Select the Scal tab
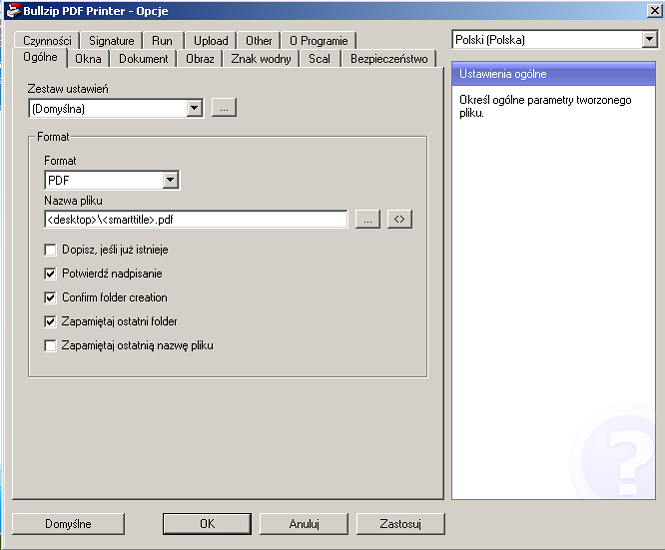665x550 pixels. [x=319, y=59]
